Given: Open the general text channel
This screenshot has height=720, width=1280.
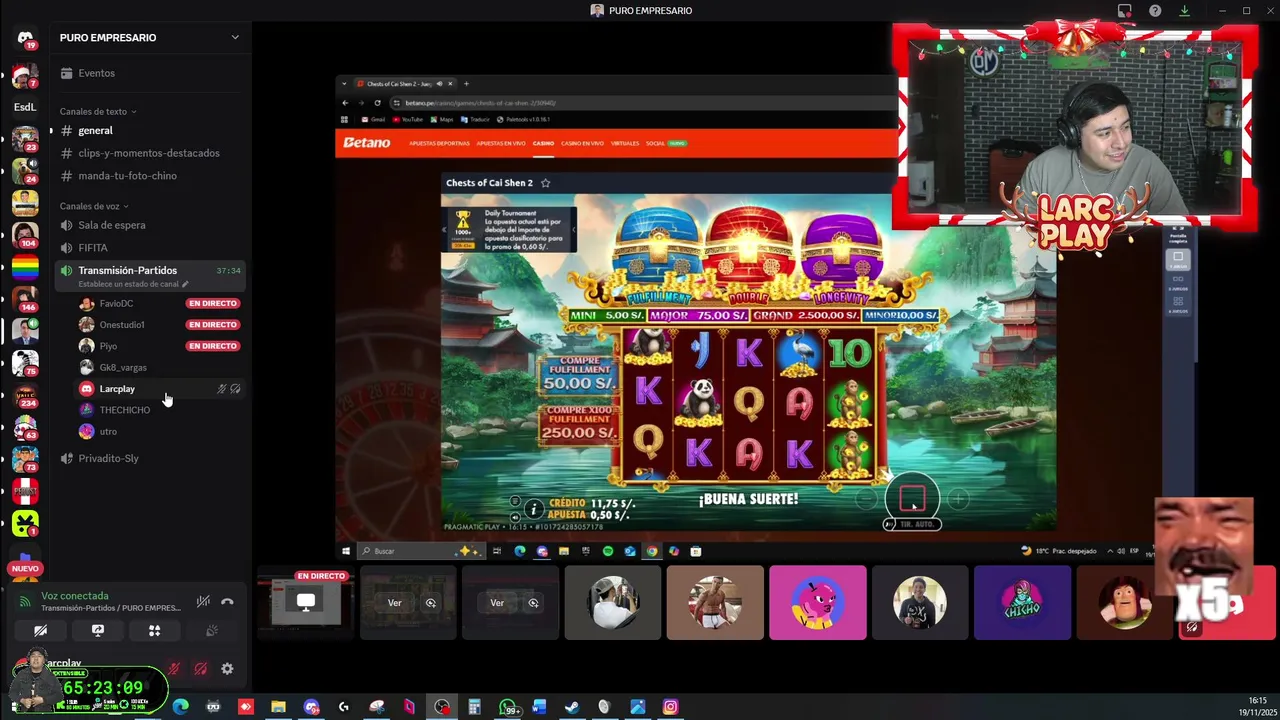Looking at the screenshot, I should click(95, 131).
